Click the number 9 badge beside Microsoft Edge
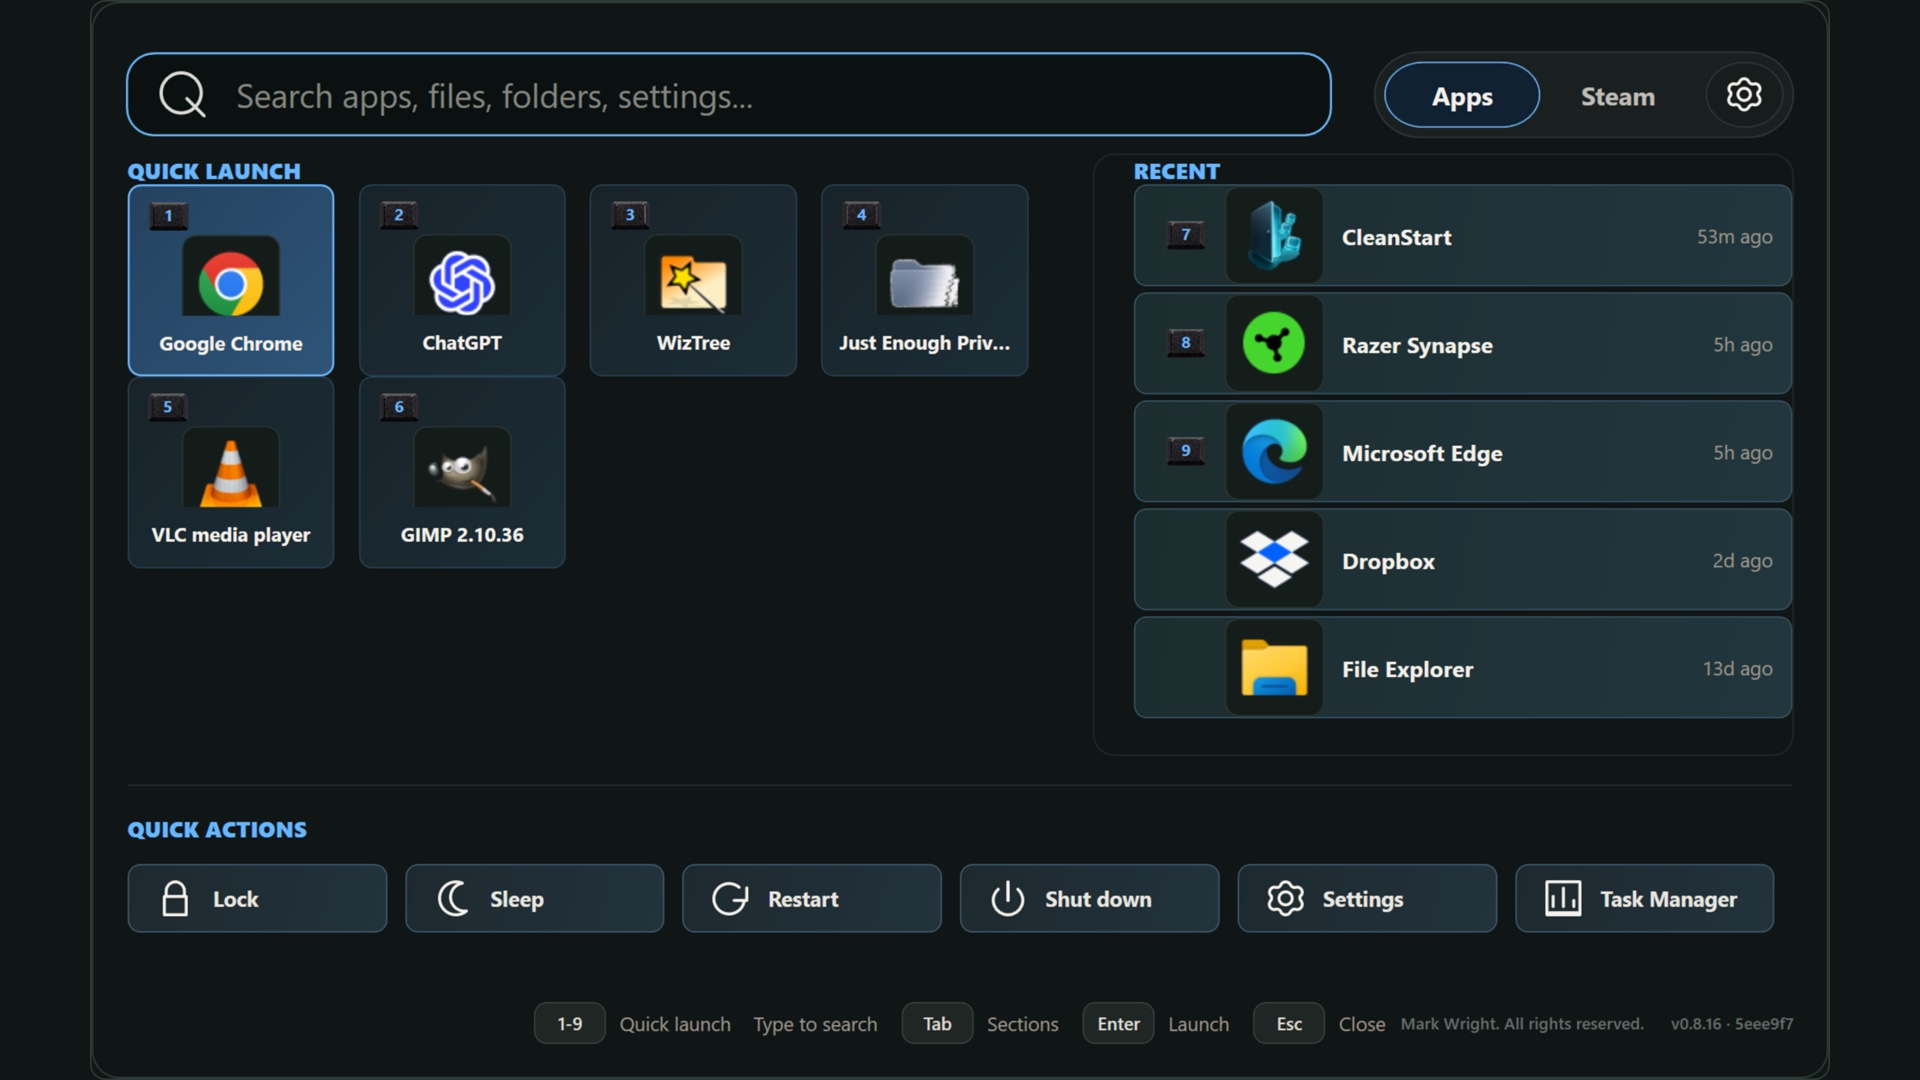Screen dimensions: 1920x1080 coord(1186,451)
